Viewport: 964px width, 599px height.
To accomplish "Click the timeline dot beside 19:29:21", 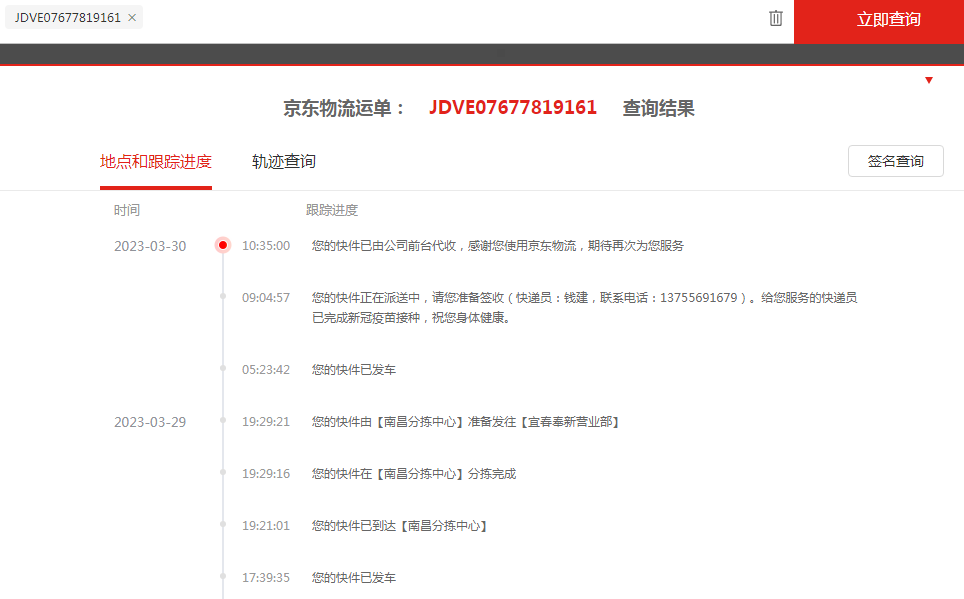I will (x=223, y=421).
